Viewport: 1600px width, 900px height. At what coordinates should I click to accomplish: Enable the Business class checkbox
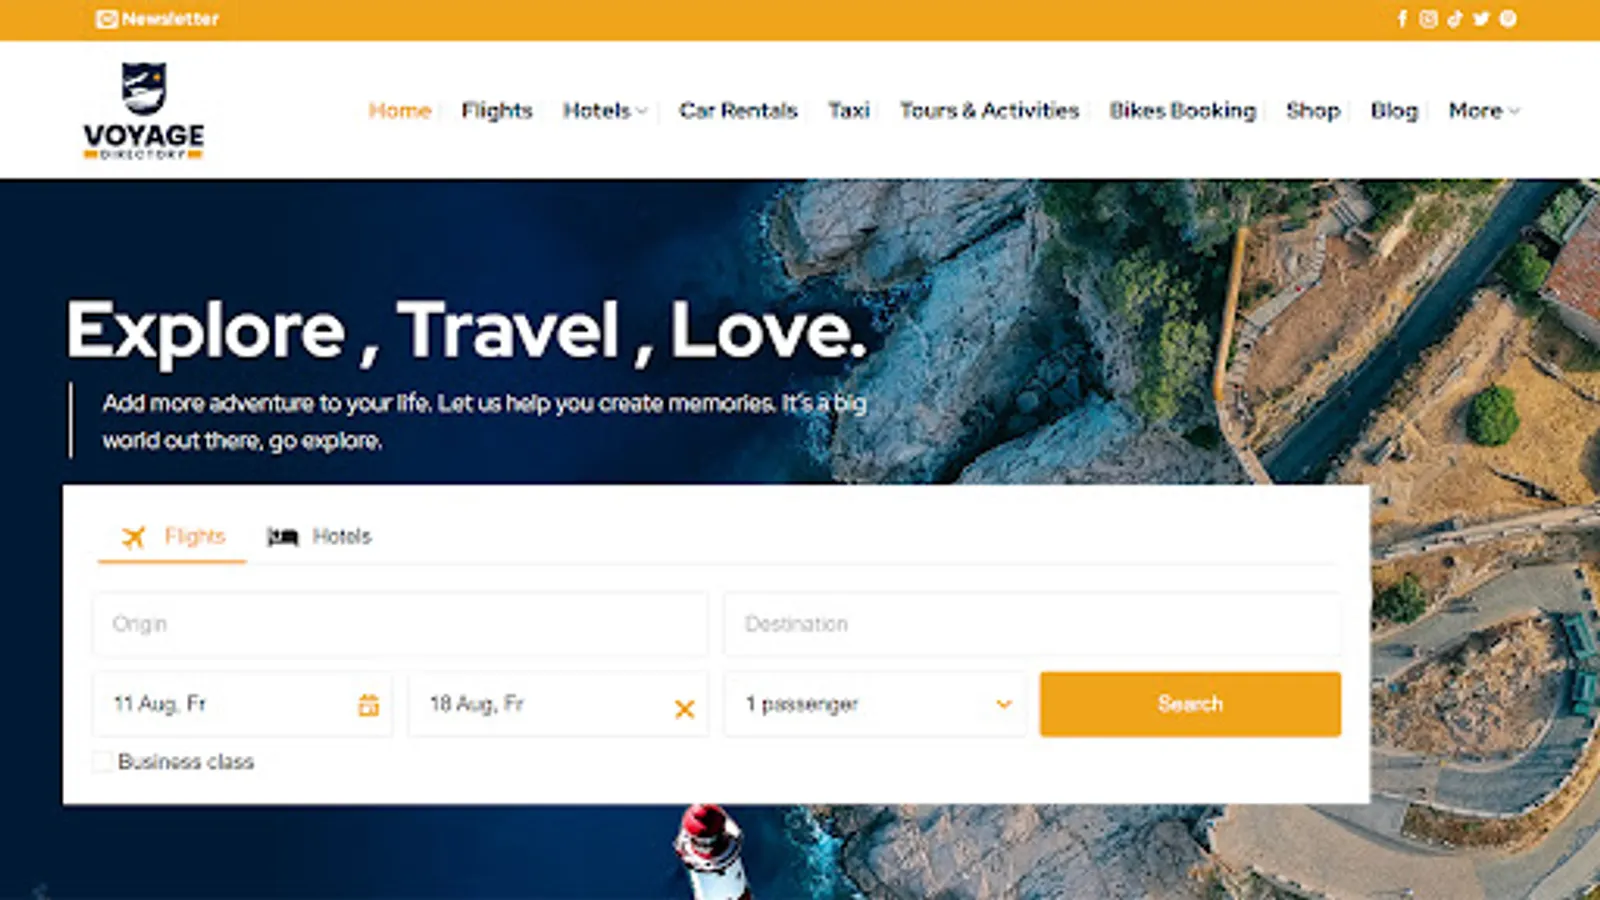click(x=102, y=762)
